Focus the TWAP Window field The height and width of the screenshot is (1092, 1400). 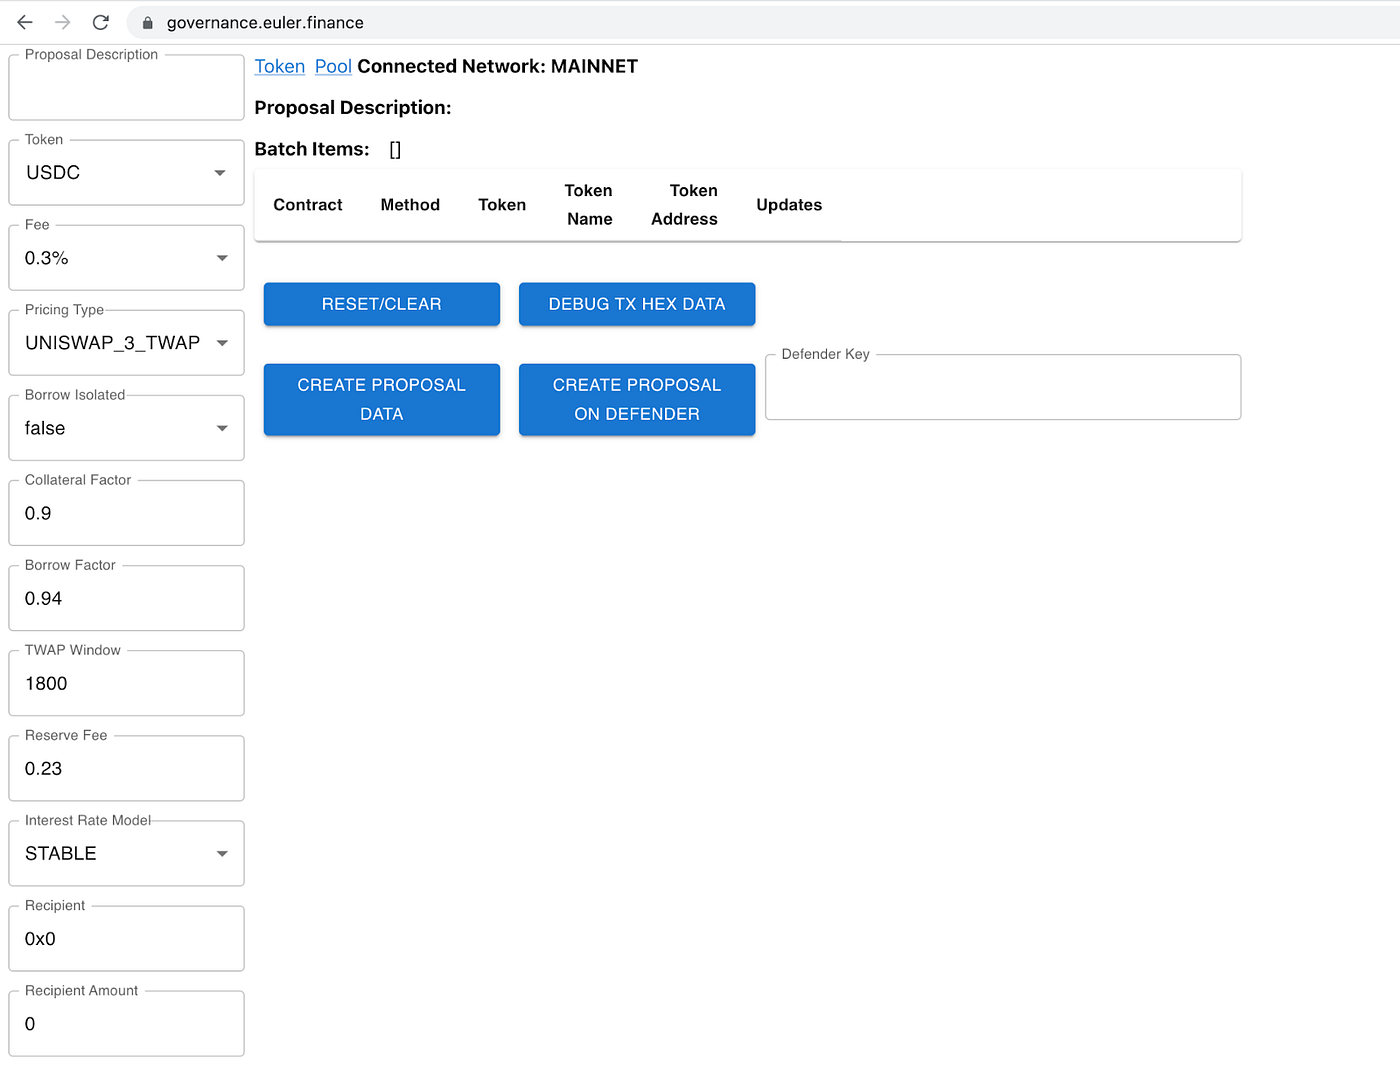126,683
